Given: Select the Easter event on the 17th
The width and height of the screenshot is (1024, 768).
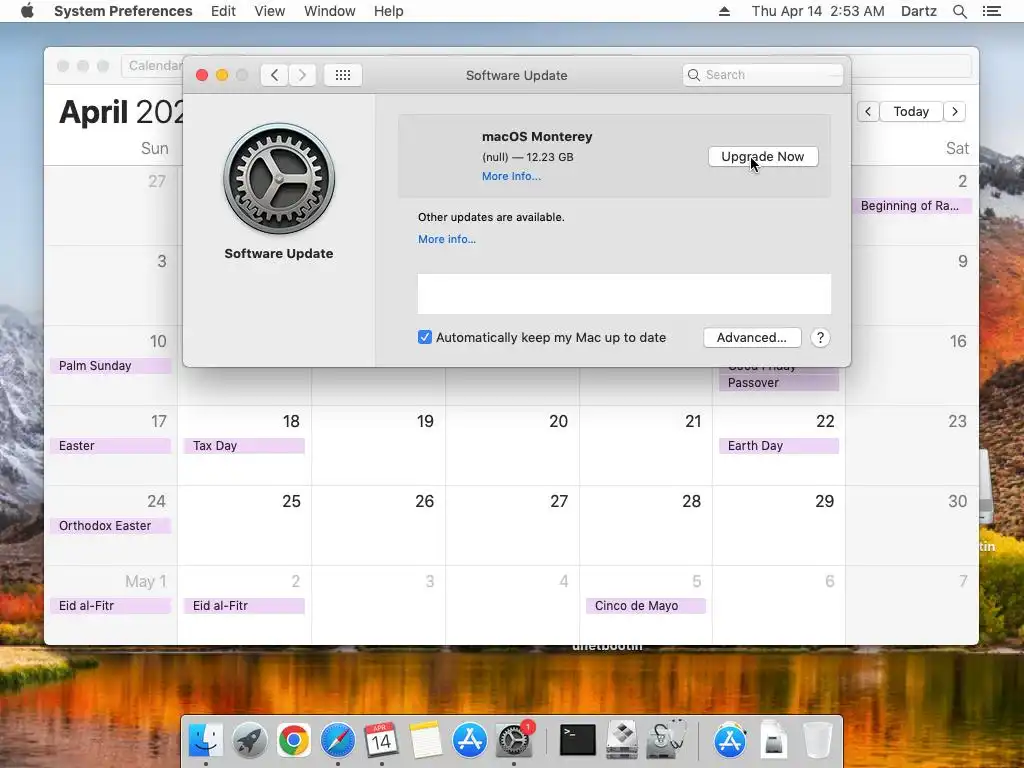Looking at the screenshot, I should [110, 446].
